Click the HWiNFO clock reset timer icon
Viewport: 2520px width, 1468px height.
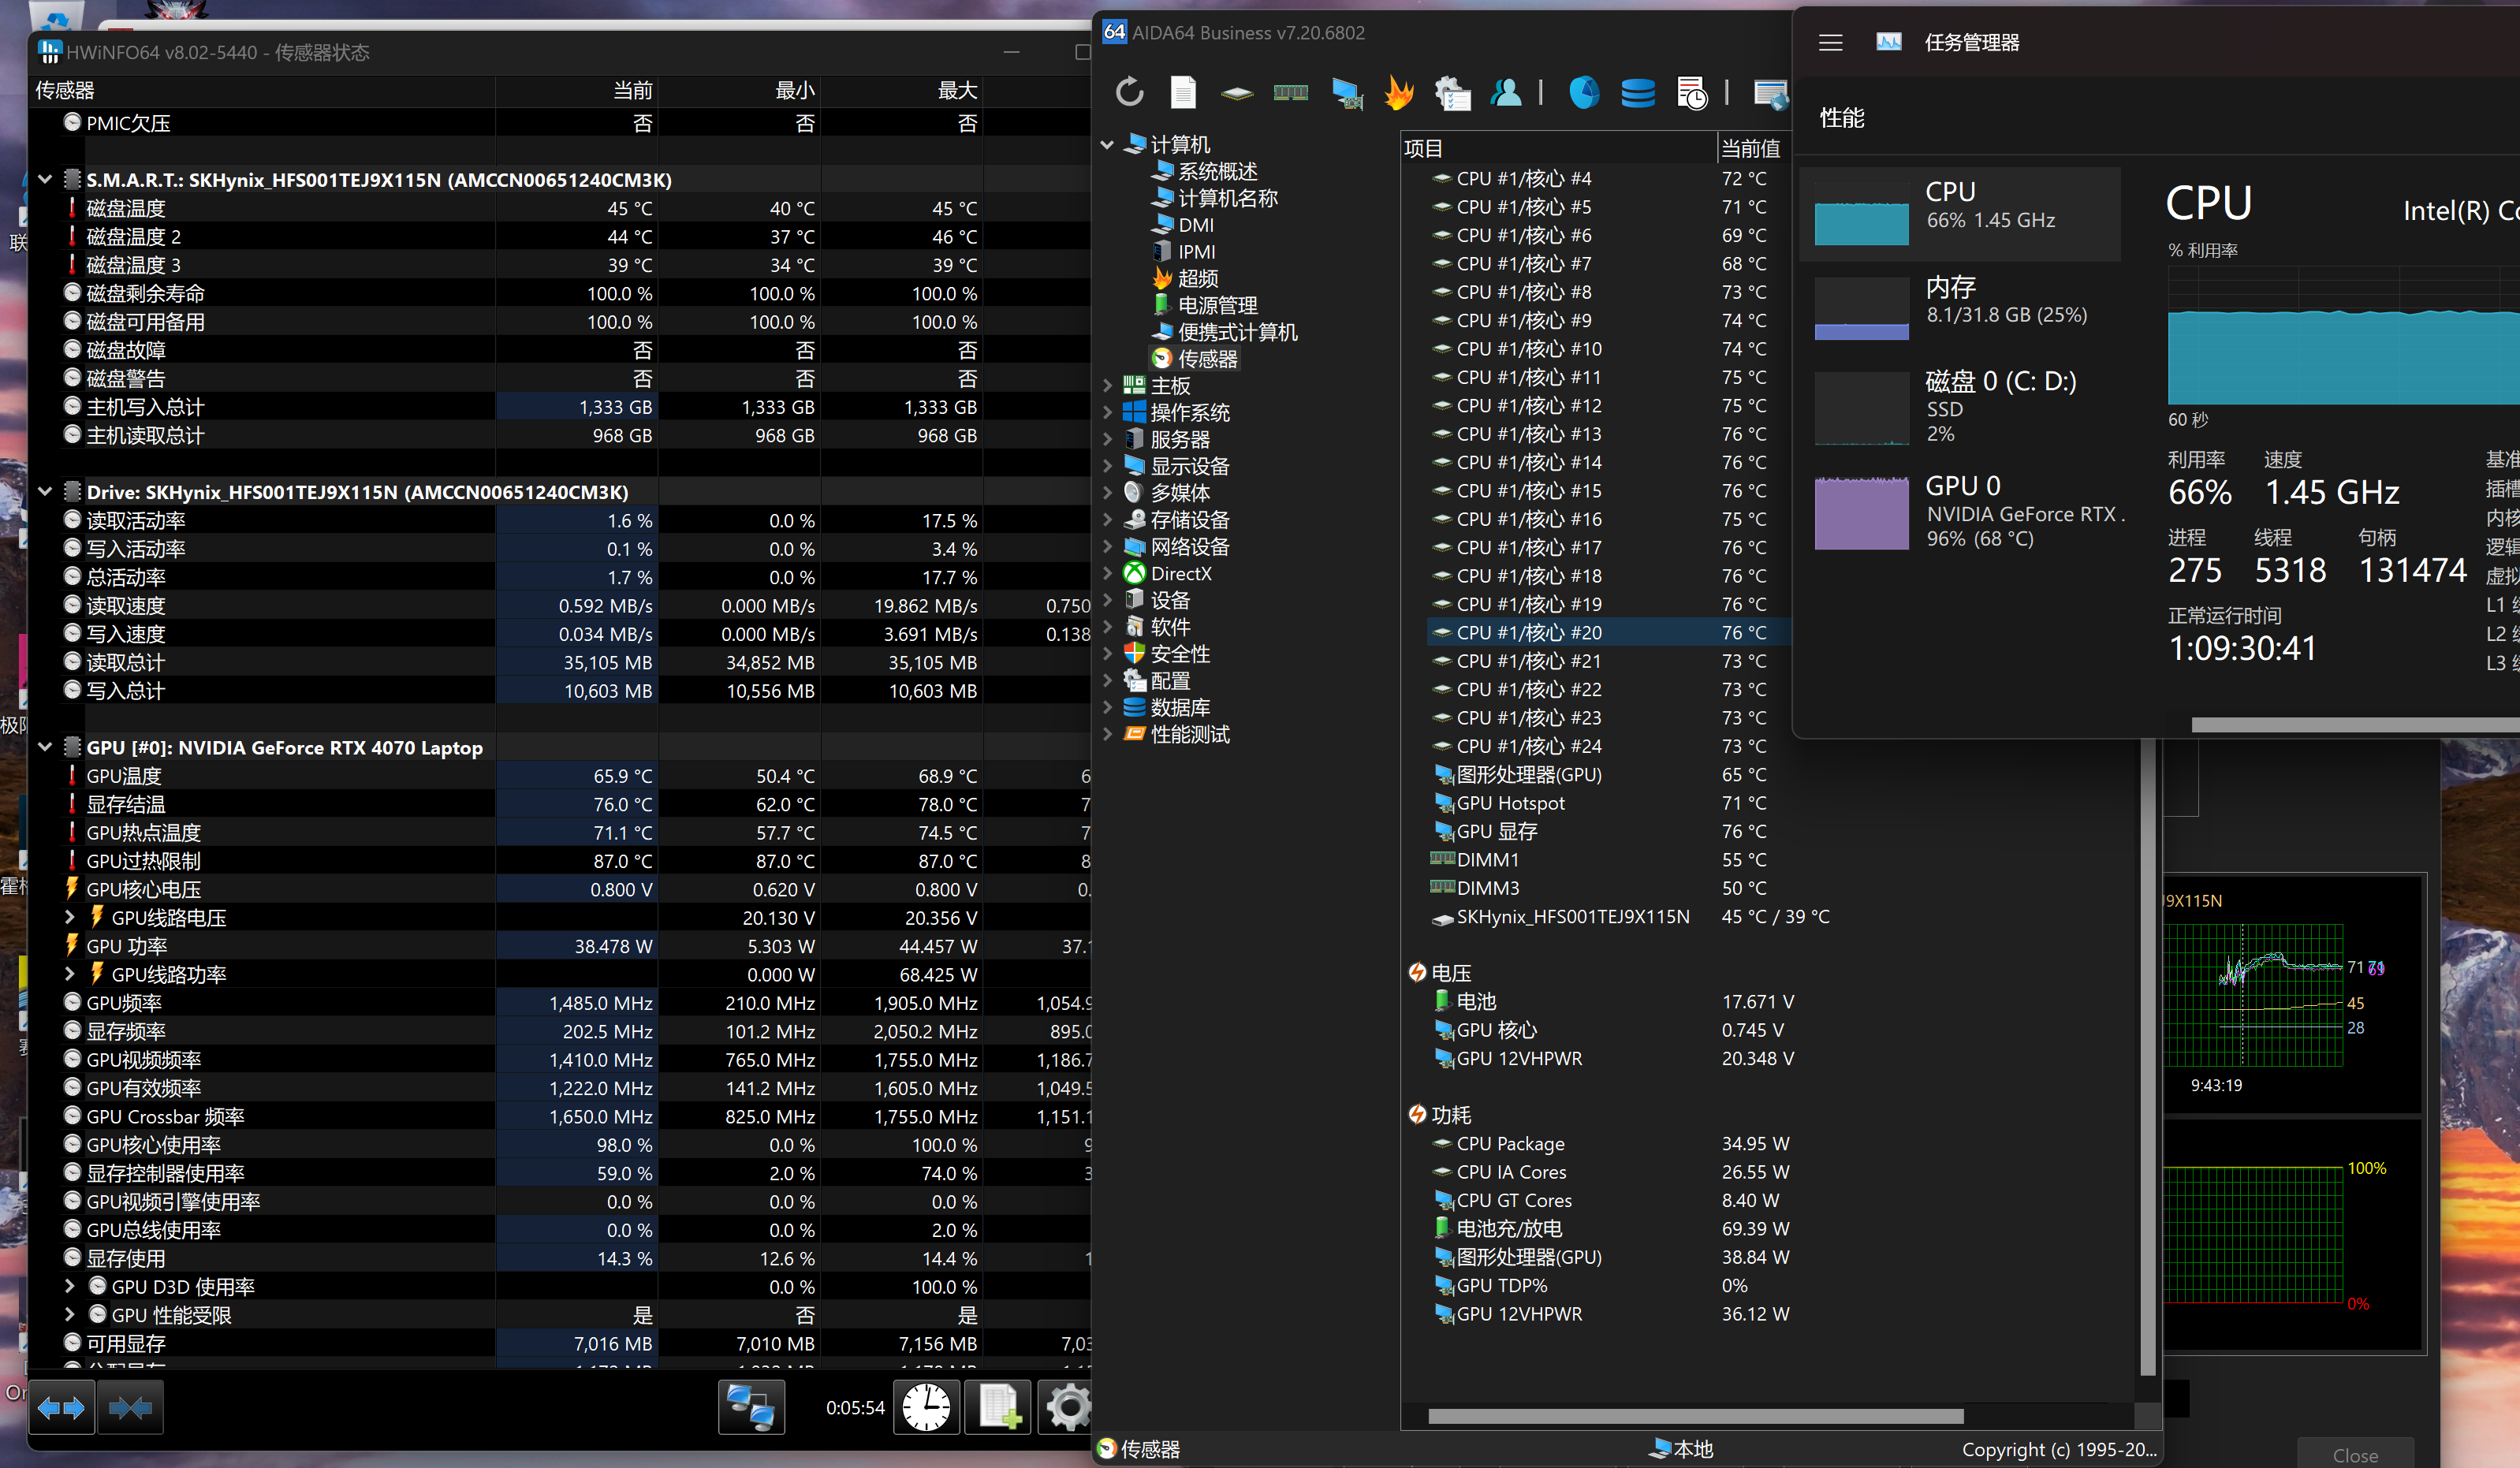[x=926, y=1408]
